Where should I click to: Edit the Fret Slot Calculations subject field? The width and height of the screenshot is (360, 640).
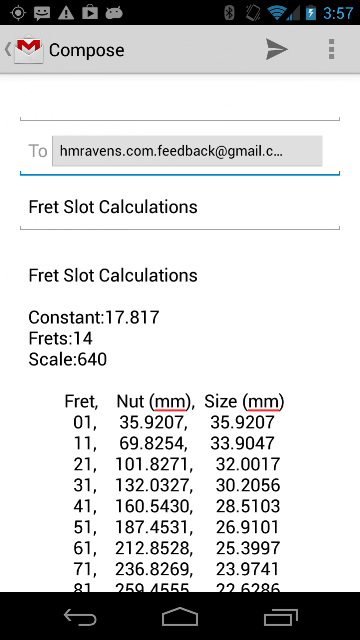(x=180, y=207)
